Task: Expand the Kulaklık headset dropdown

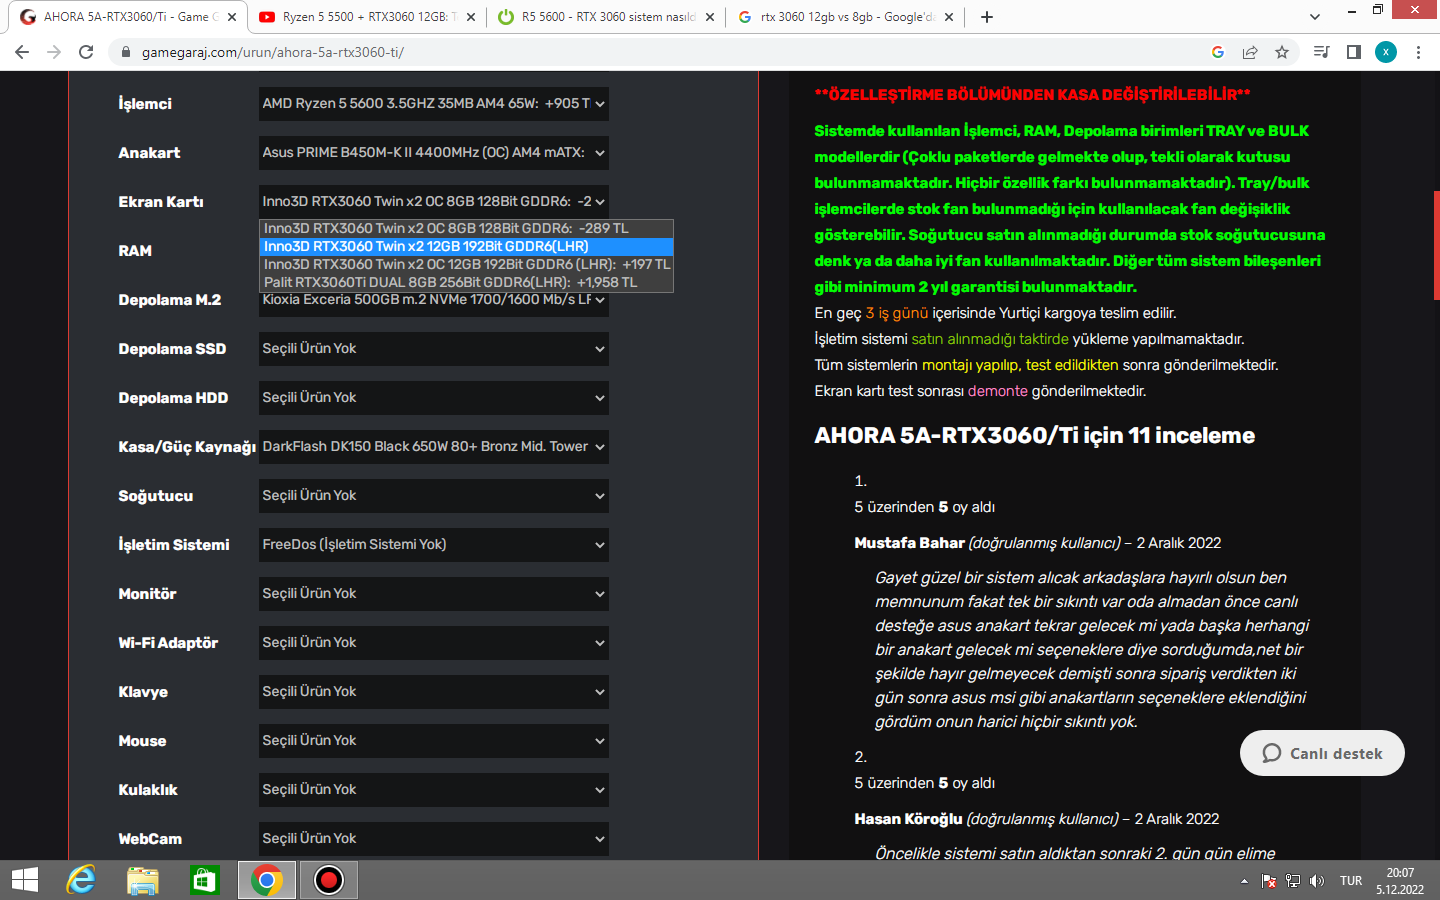Action: [434, 789]
